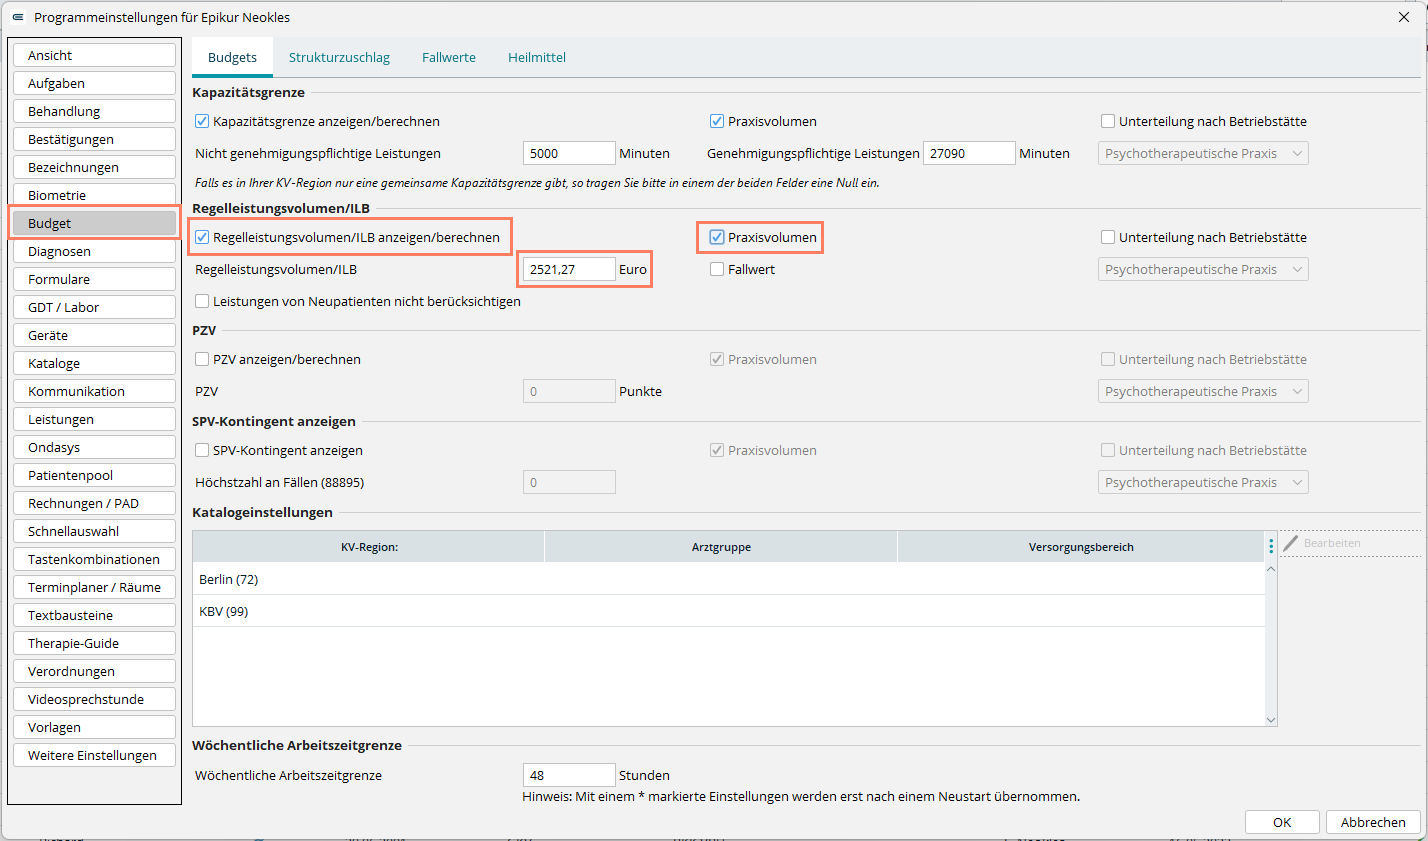Click the catalog table scroll-down arrow
The image size is (1428, 841).
click(x=1271, y=719)
